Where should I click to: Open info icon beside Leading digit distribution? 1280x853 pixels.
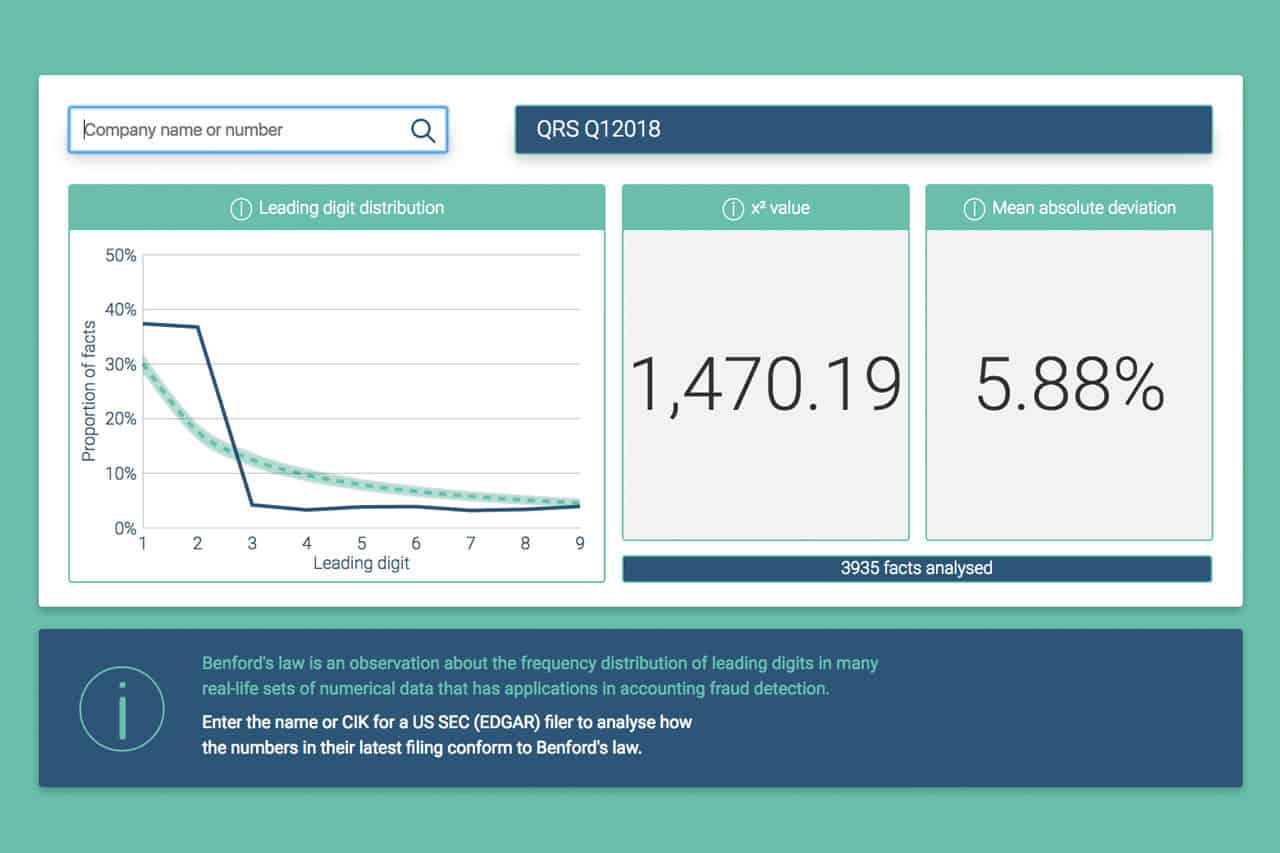pyautogui.click(x=240, y=209)
